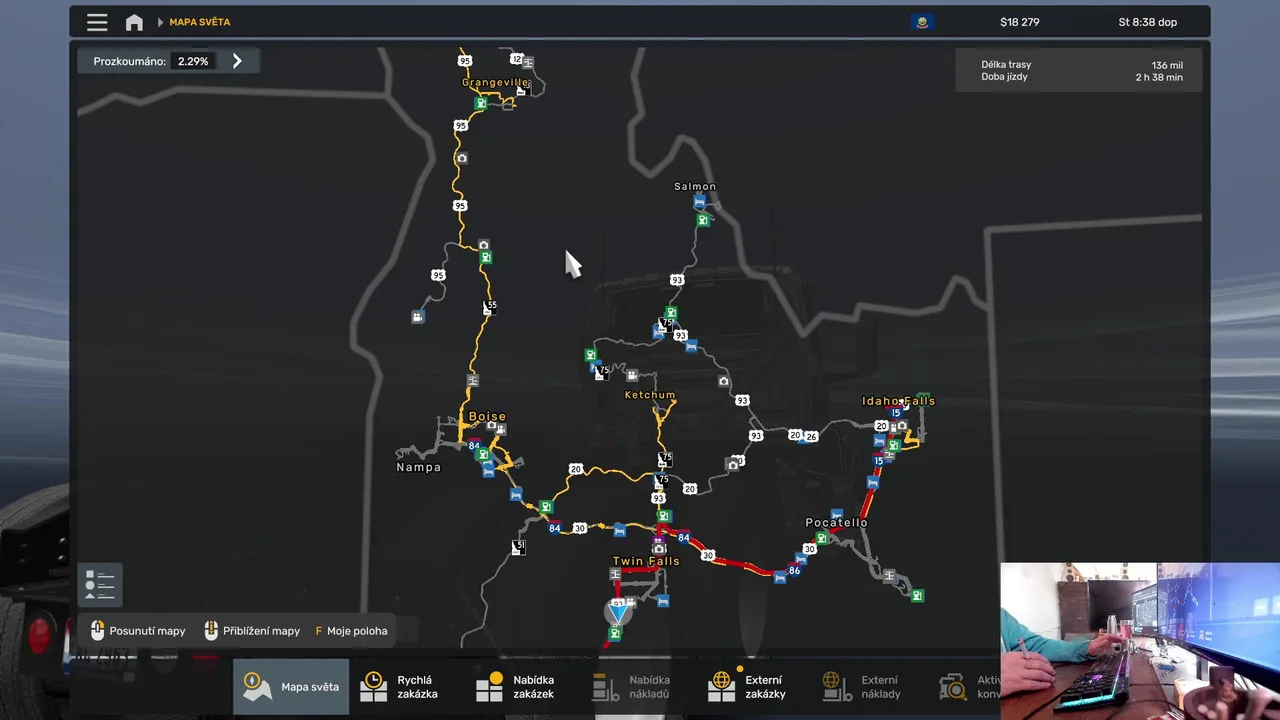This screenshot has height=720, width=1280.
Task: Click the Grangeville city label
Action: point(495,83)
